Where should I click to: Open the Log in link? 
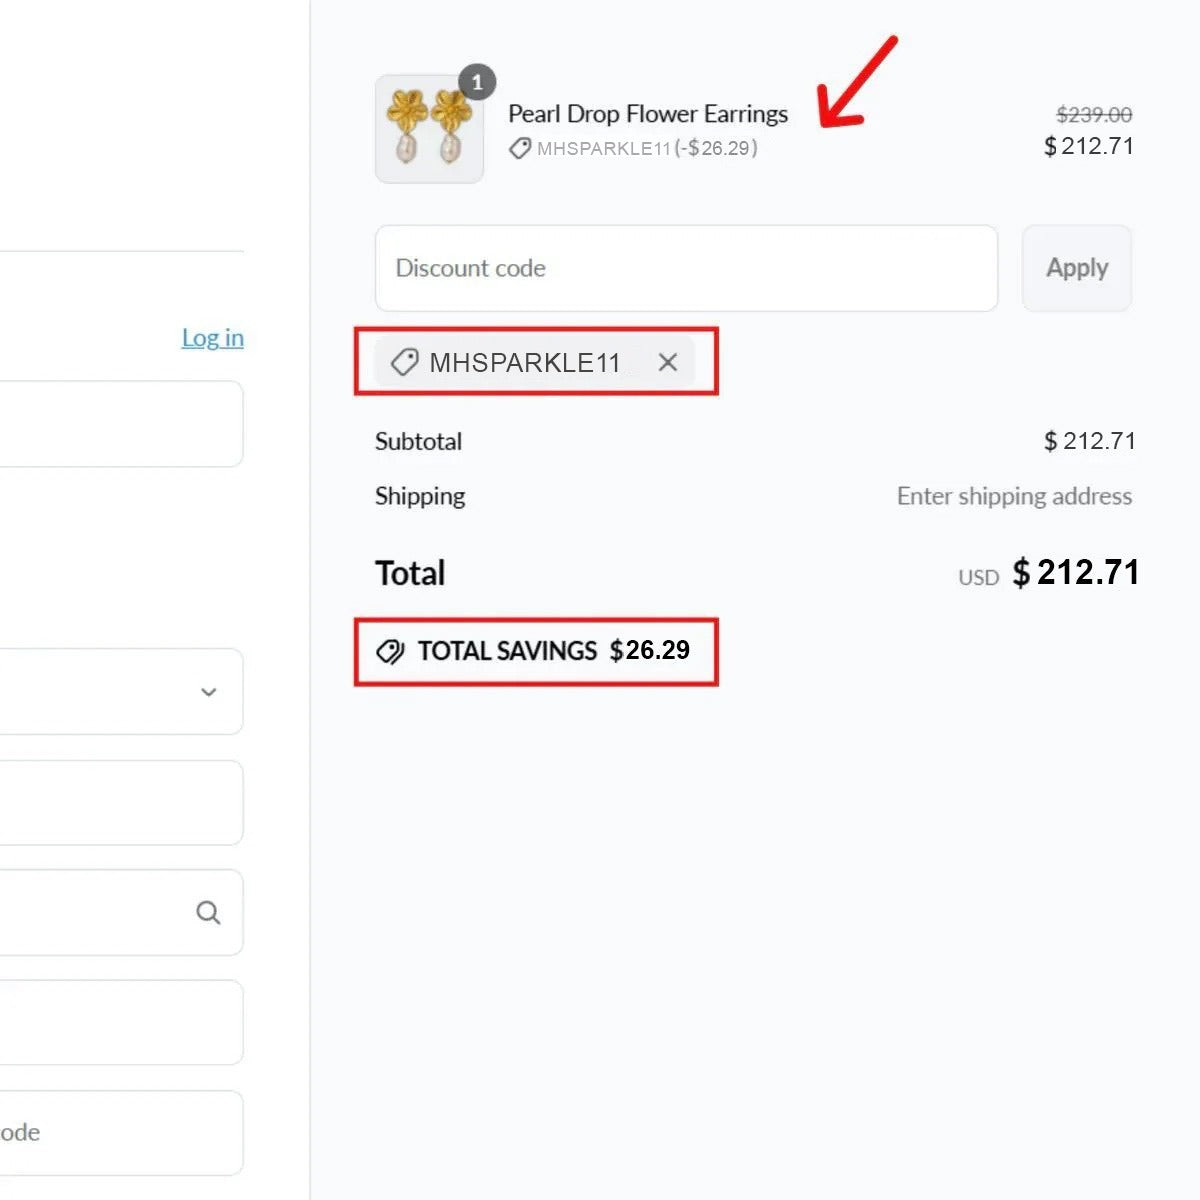coord(212,338)
